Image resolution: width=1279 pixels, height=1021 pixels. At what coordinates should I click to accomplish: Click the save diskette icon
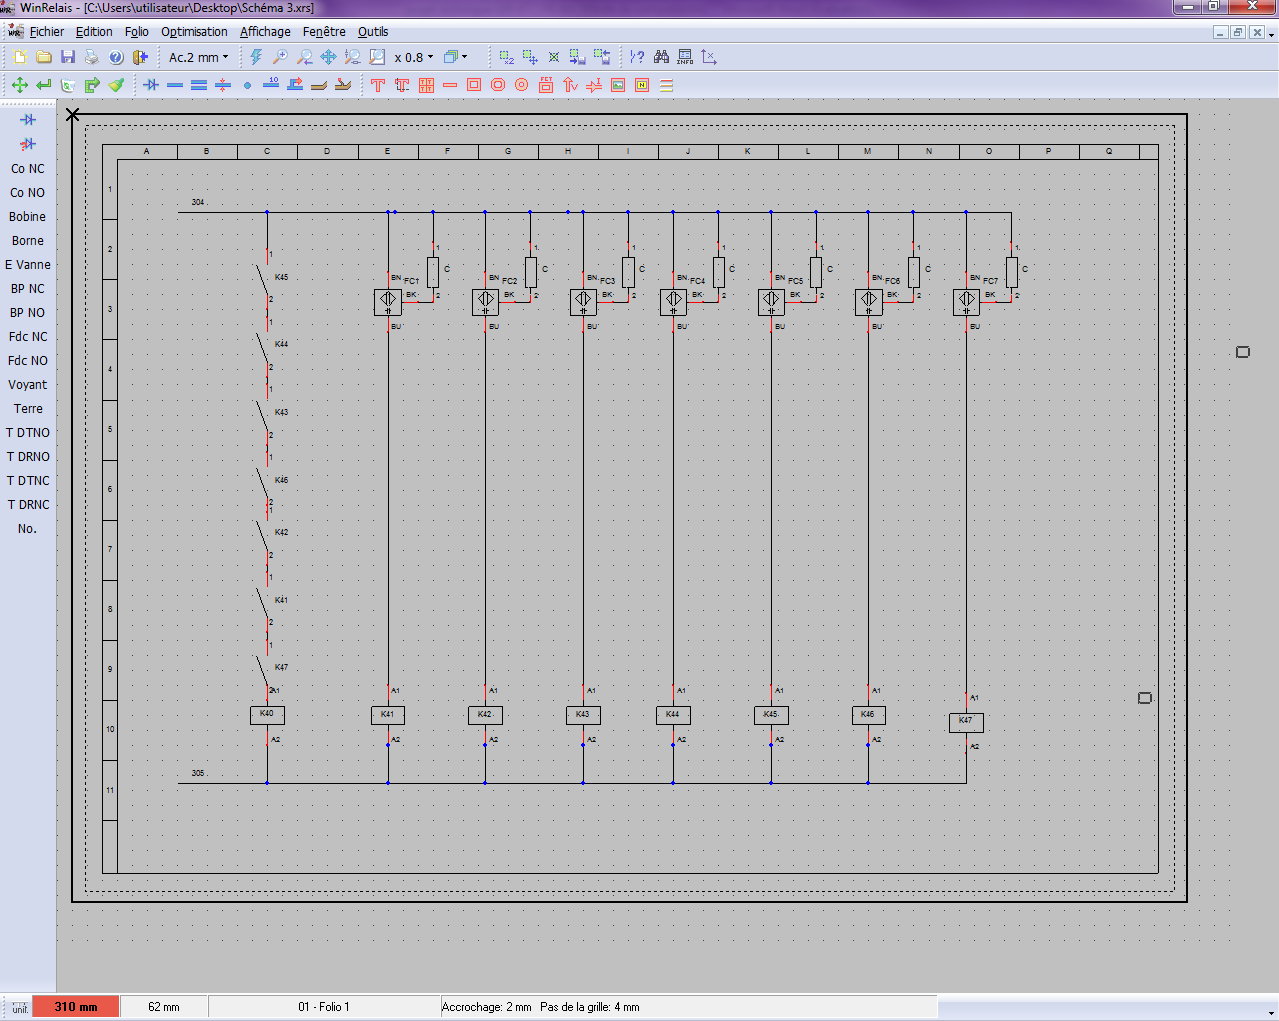pyautogui.click(x=68, y=57)
